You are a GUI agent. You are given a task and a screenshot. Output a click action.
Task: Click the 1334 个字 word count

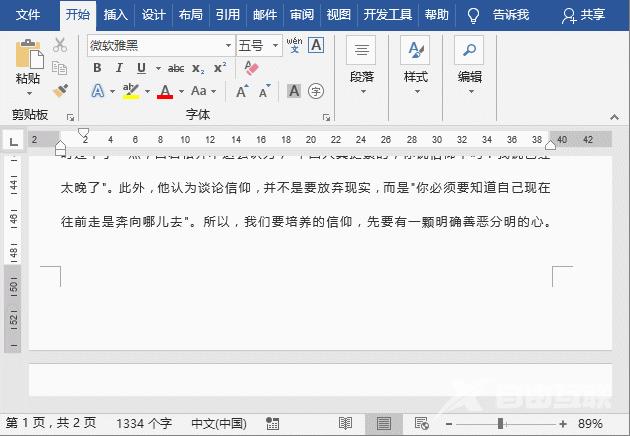tap(144, 423)
